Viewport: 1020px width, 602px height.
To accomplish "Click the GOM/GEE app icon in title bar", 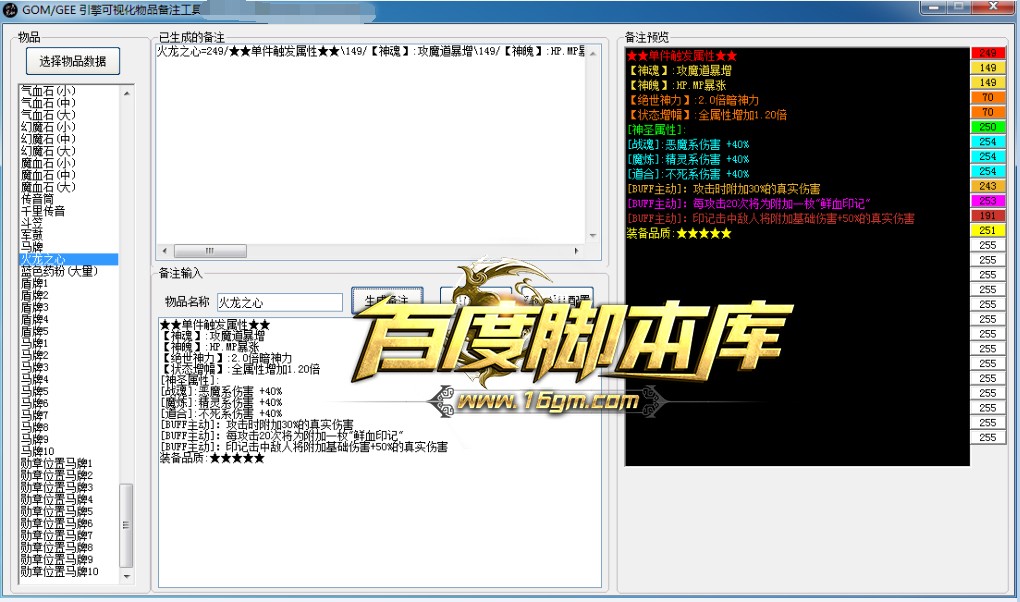I will pos(10,10).
